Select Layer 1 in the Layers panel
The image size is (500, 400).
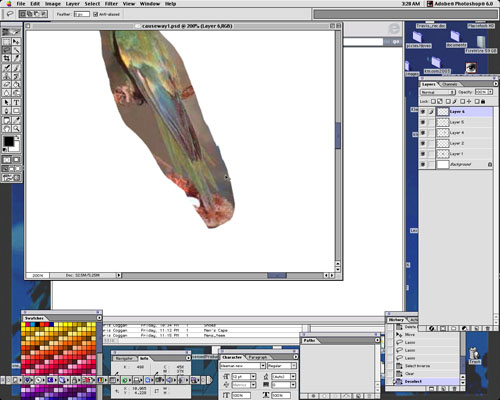pyautogui.click(x=465, y=154)
